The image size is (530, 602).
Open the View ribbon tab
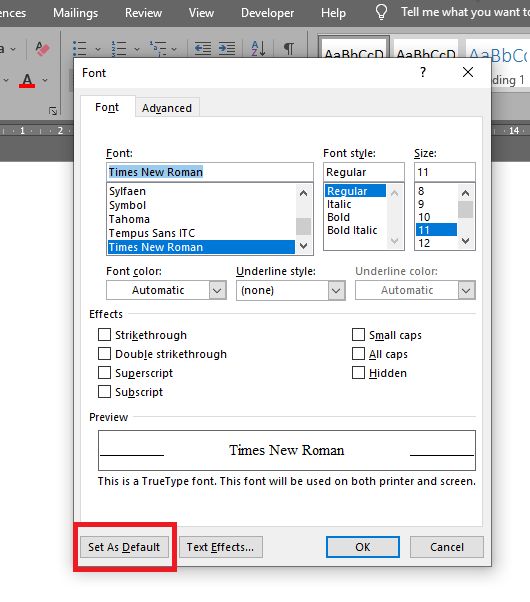[201, 13]
